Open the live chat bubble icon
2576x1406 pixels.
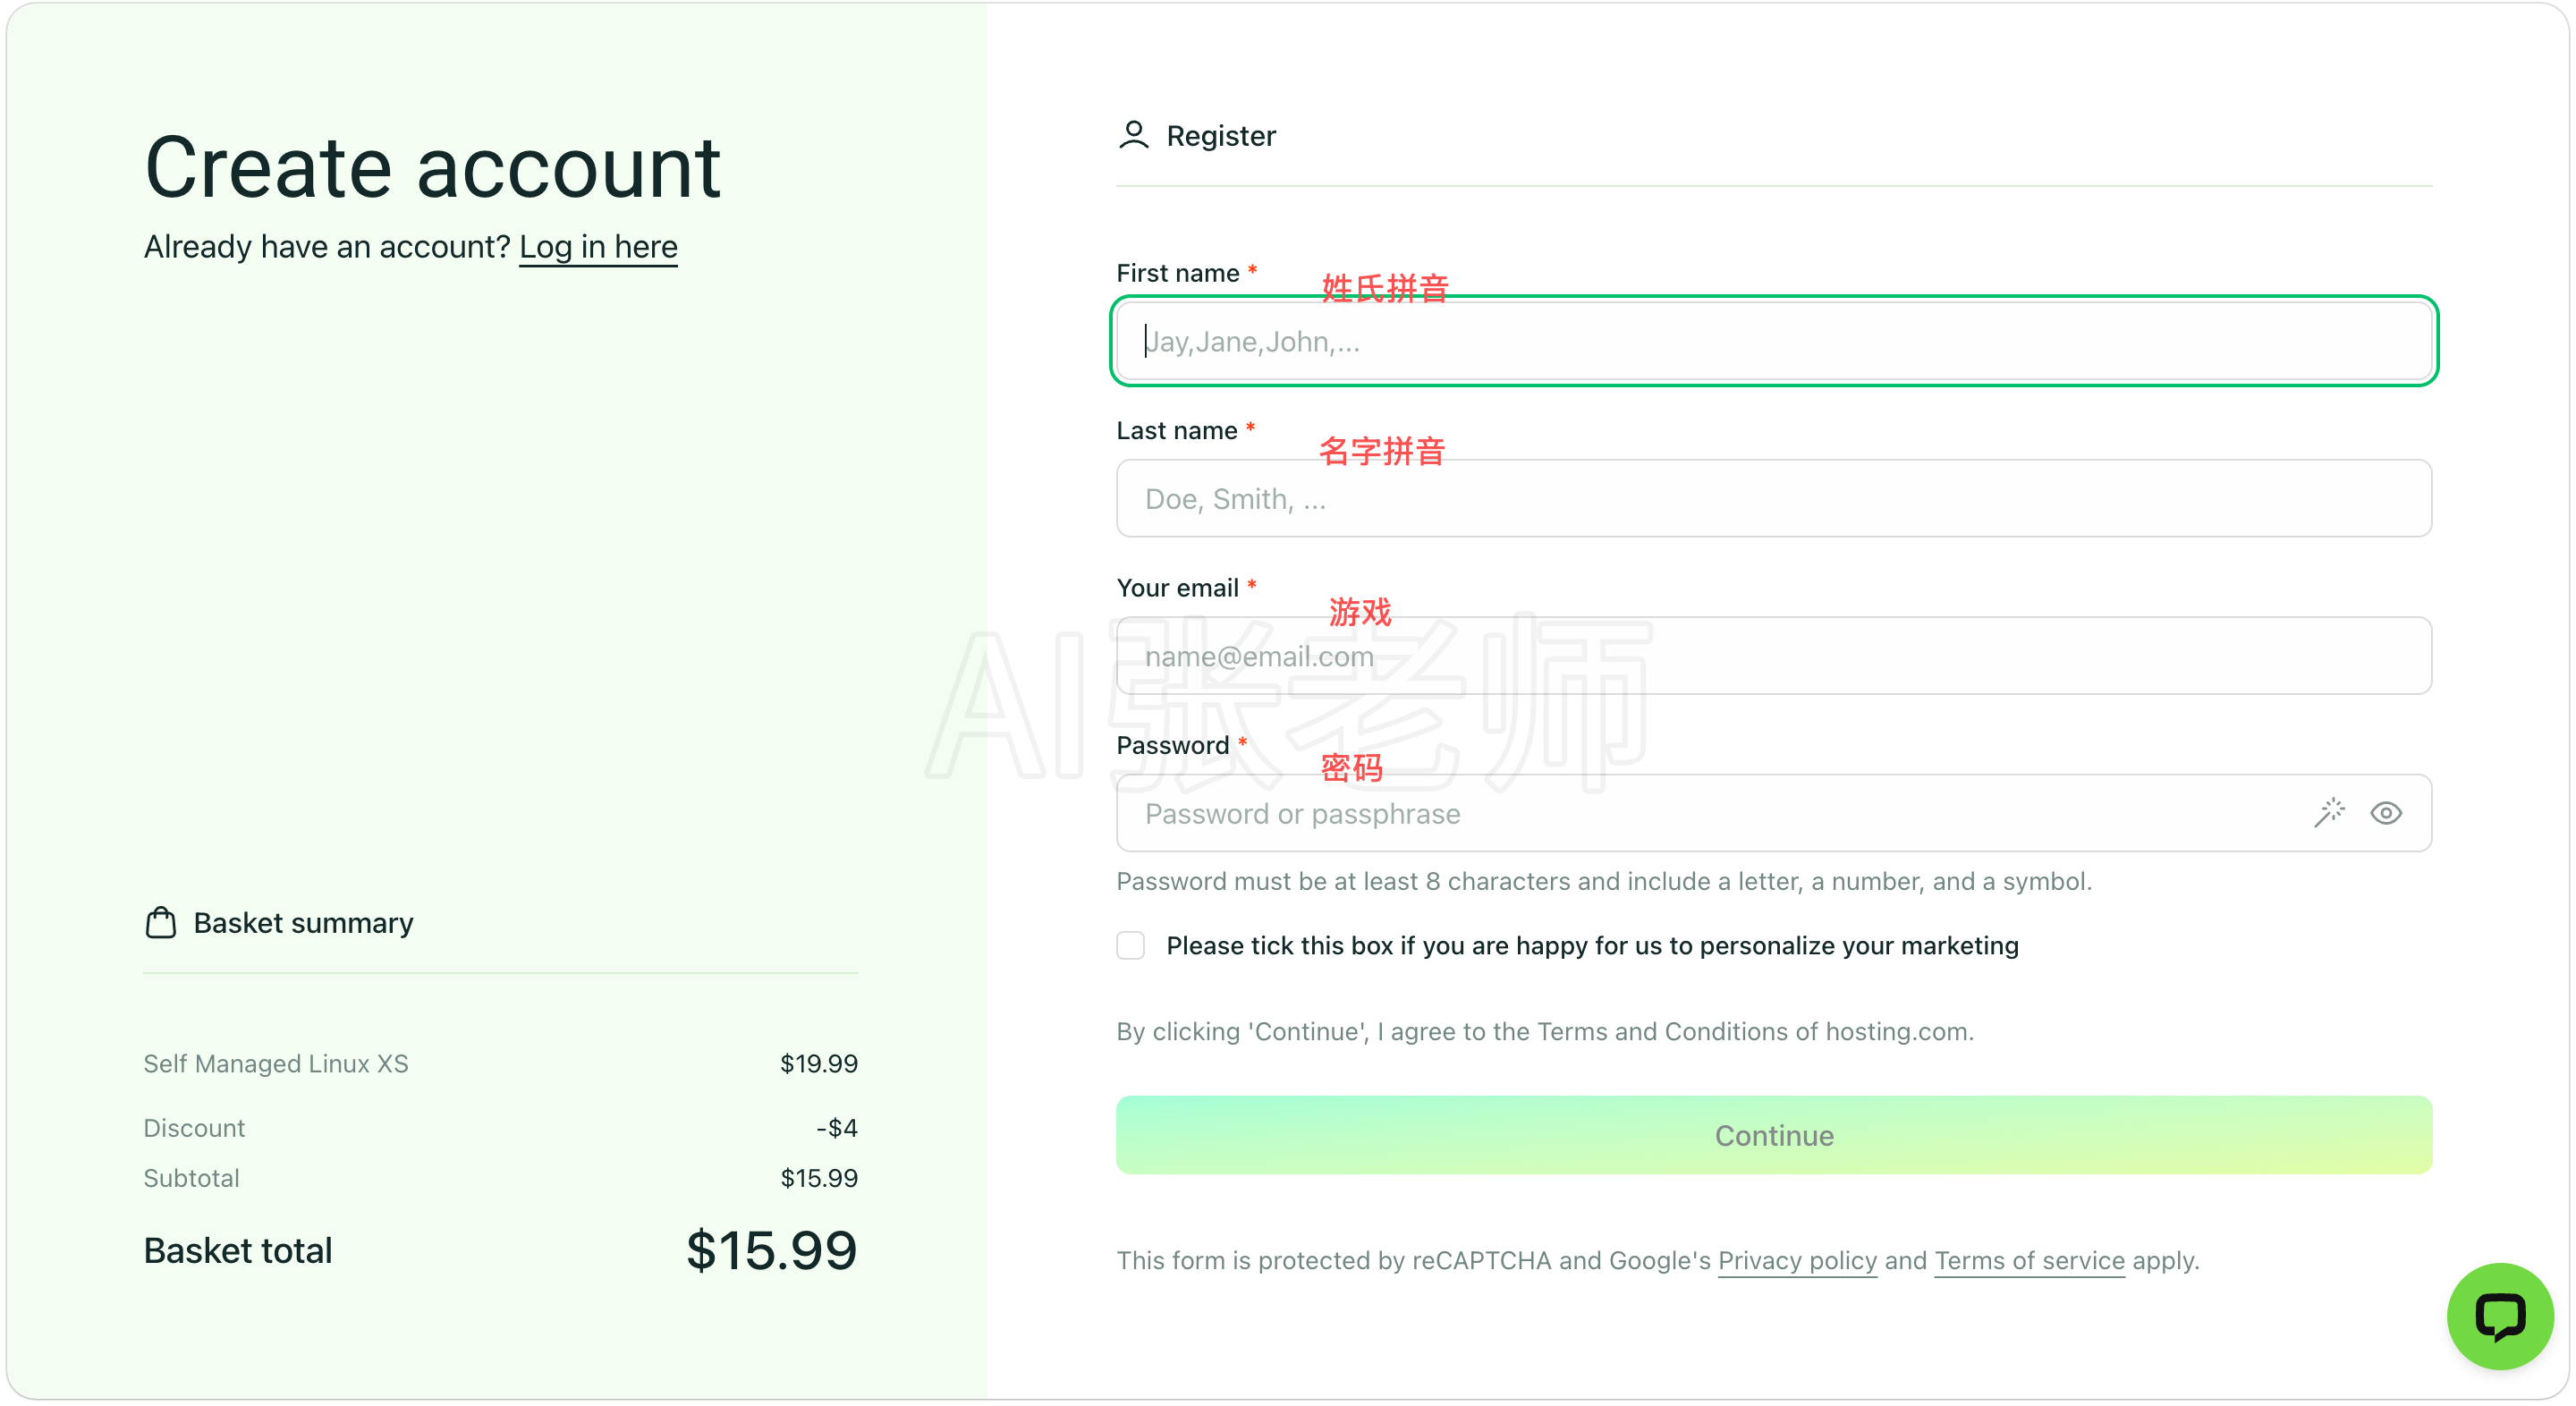[x=2499, y=1316]
